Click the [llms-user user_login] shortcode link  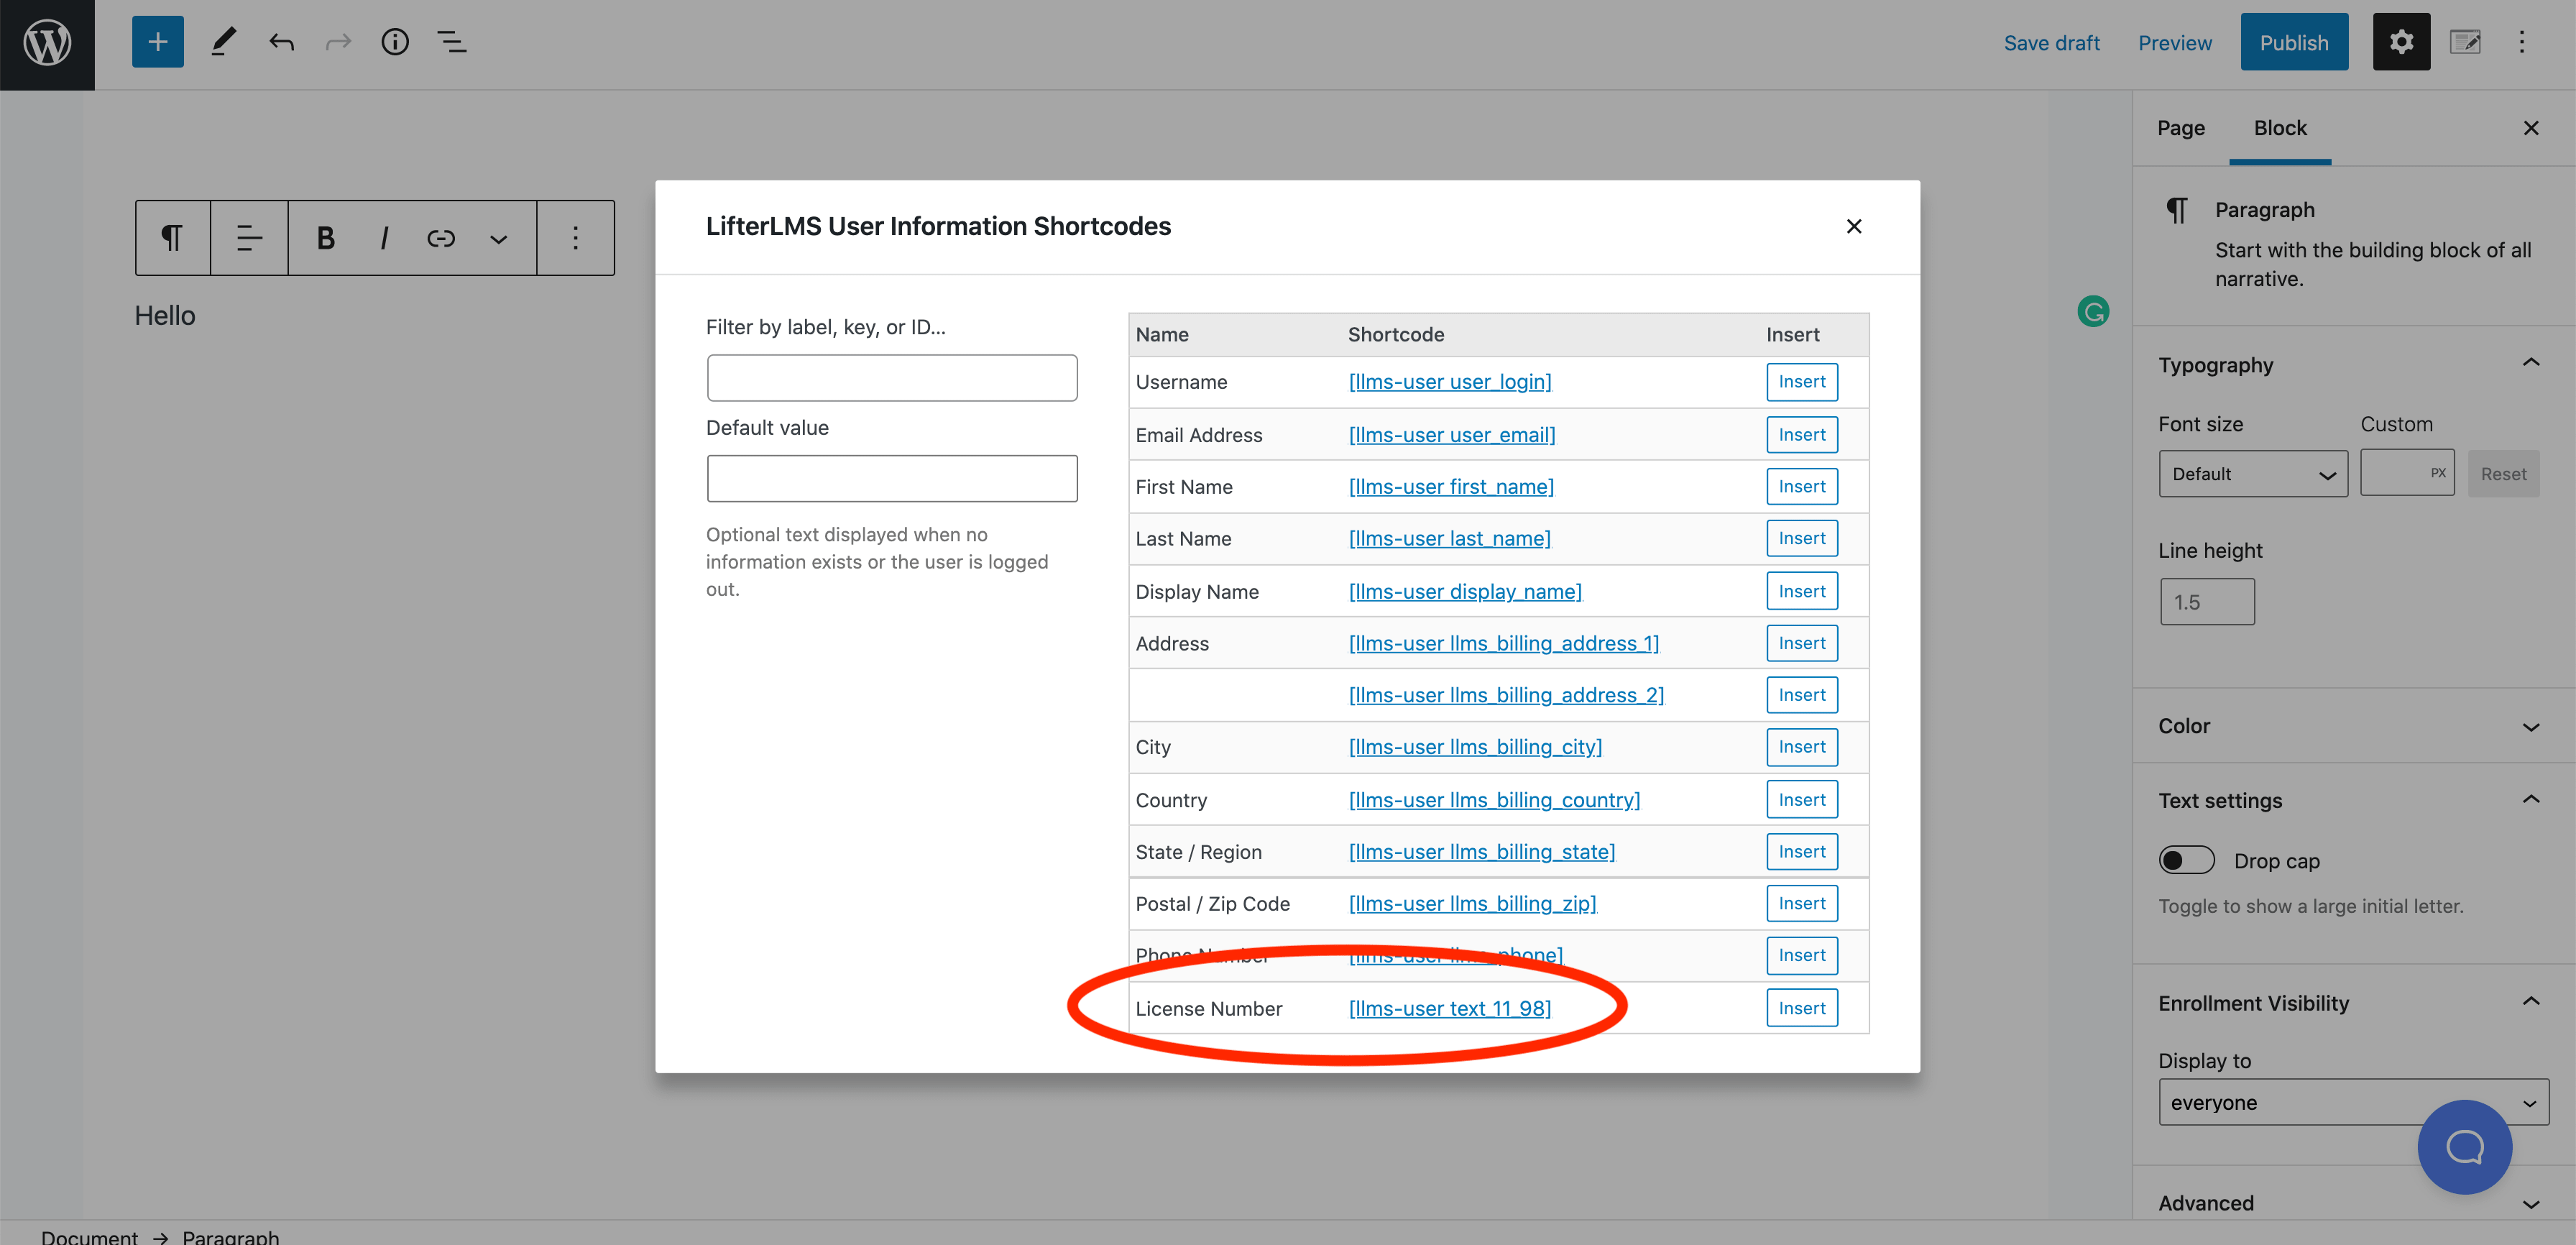coord(1450,382)
